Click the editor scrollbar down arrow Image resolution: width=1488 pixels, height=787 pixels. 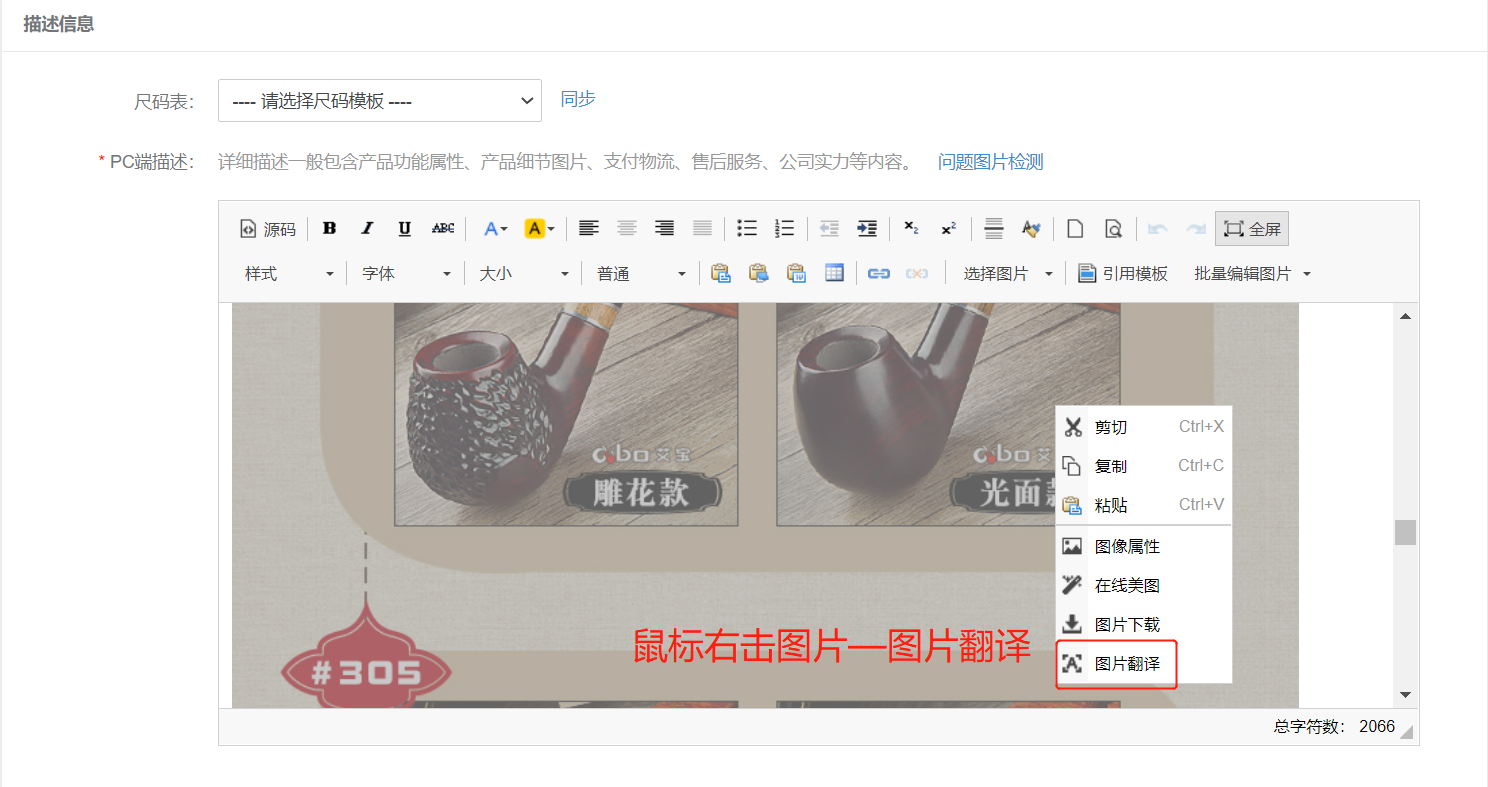click(x=1406, y=694)
